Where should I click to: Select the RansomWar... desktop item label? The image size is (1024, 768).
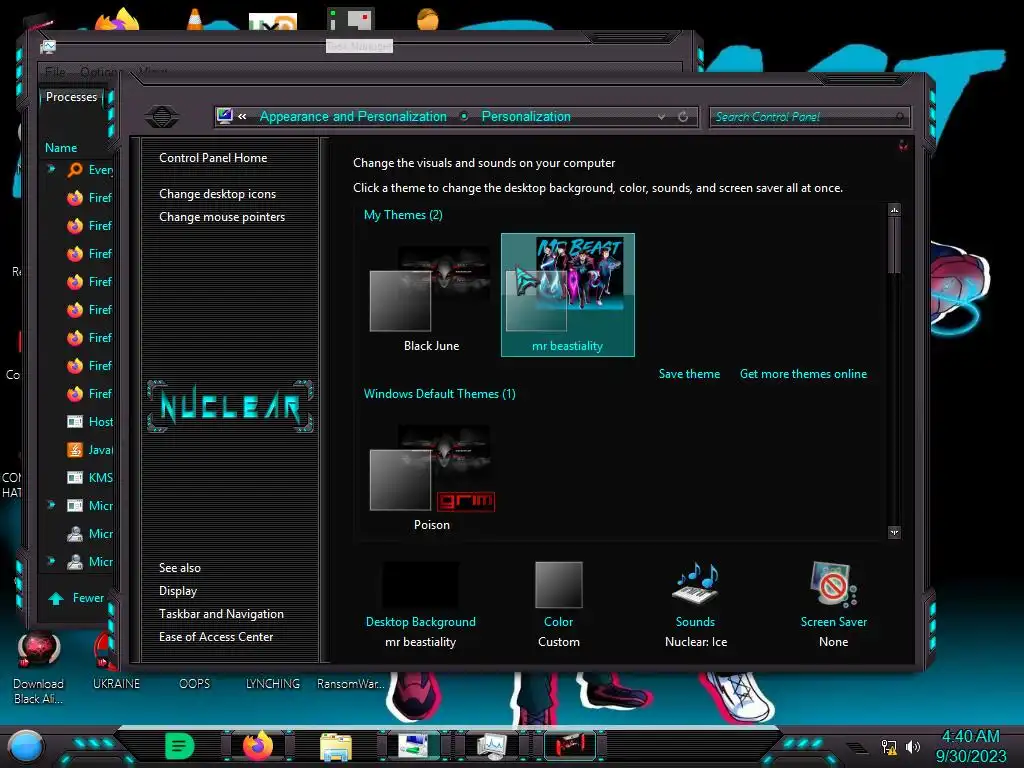[351, 684]
